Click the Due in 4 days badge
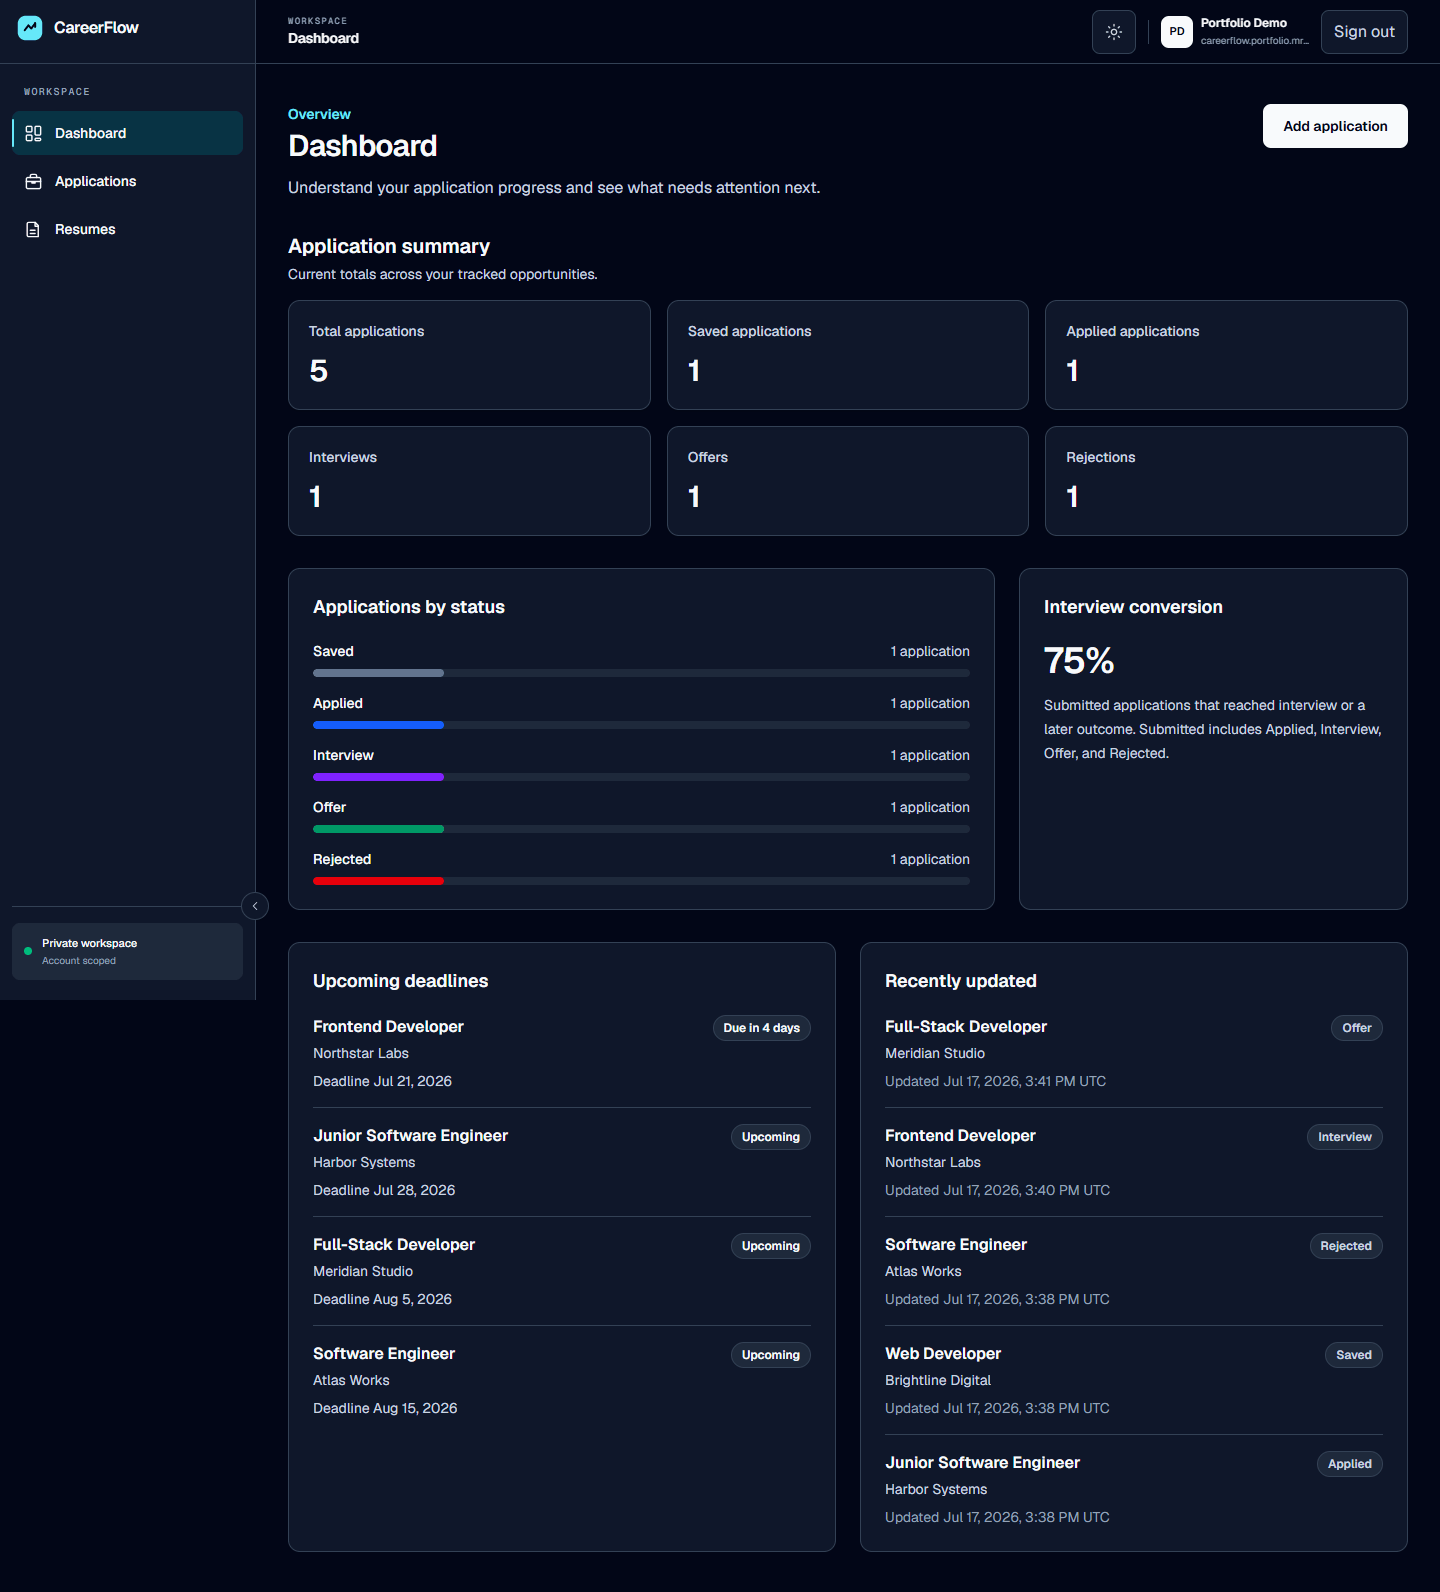The height and width of the screenshot is (1592, 1440). point(761,1028)
